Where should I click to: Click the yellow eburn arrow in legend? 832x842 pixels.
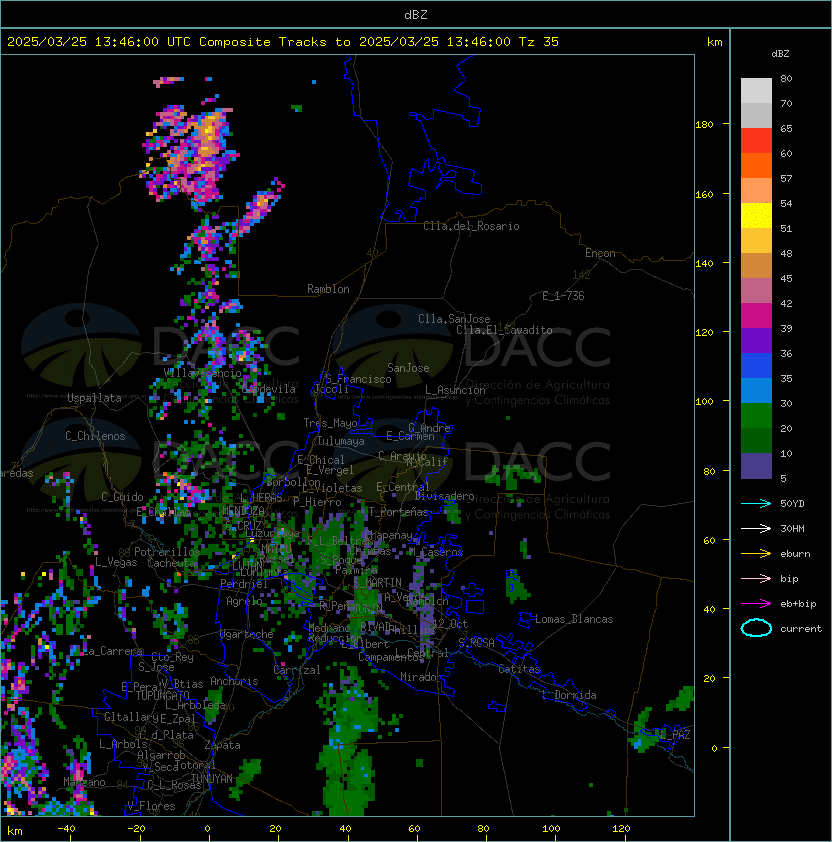click(x=756, y=554)
